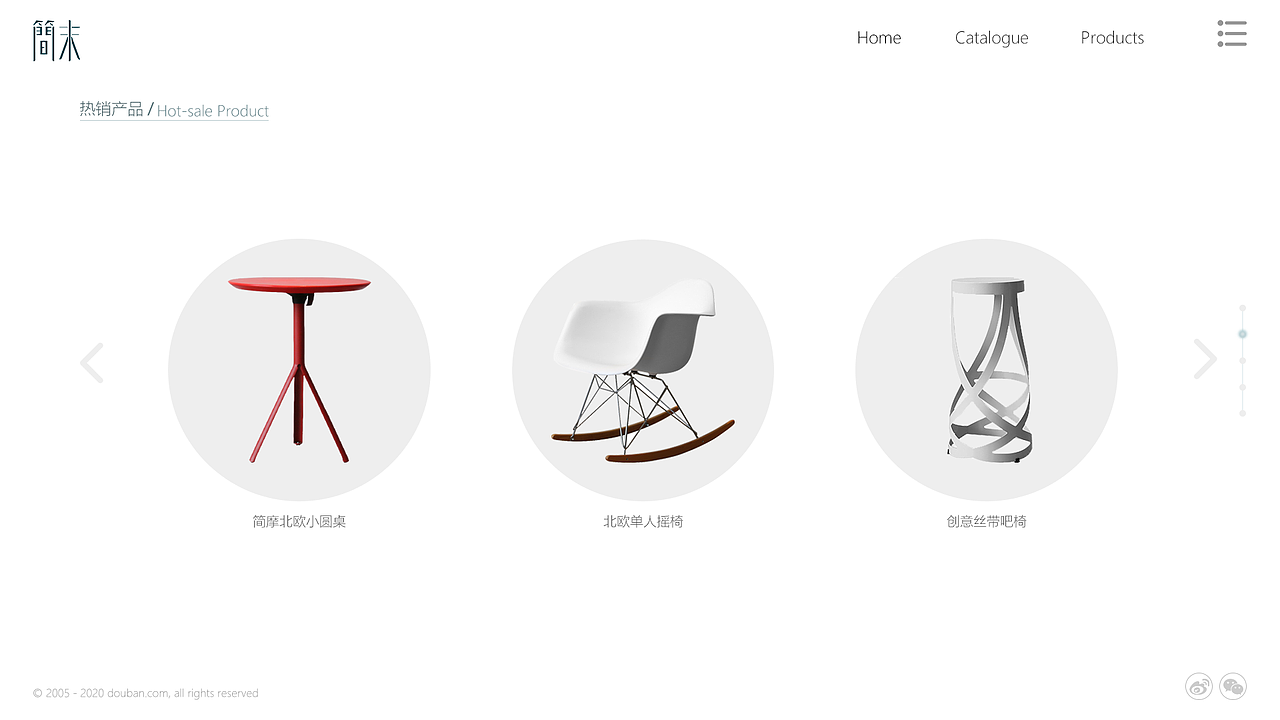This screenshot has height=720, width=1280.
Task: Open the ribbon bar stool product image
Action: [986, 370]
